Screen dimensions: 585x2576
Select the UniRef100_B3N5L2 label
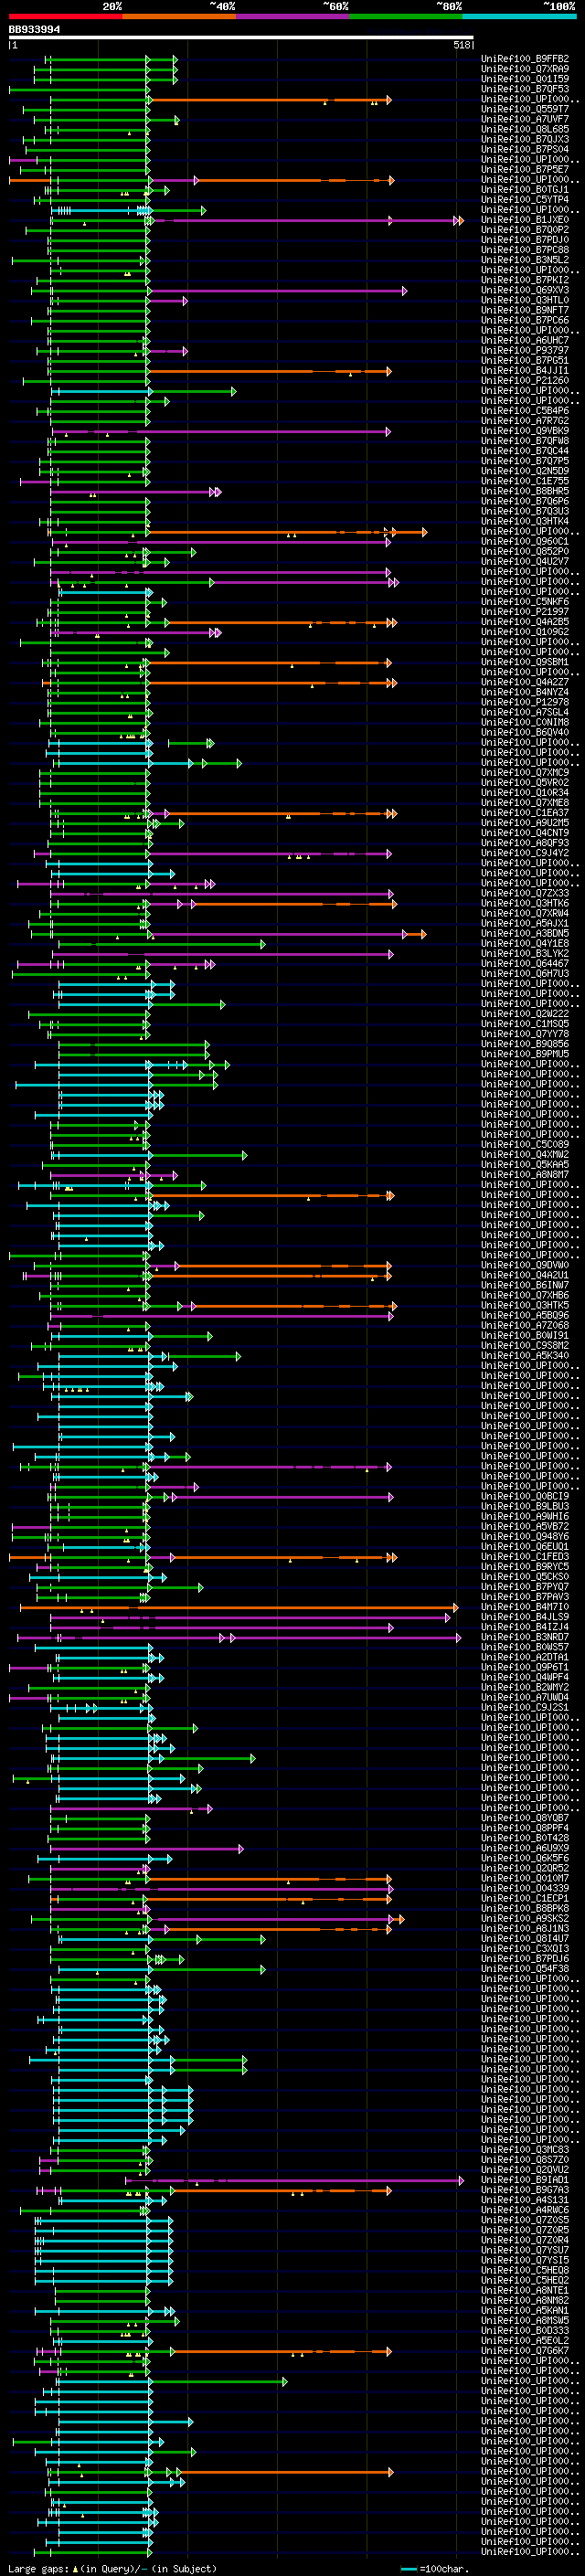point(525,260)
